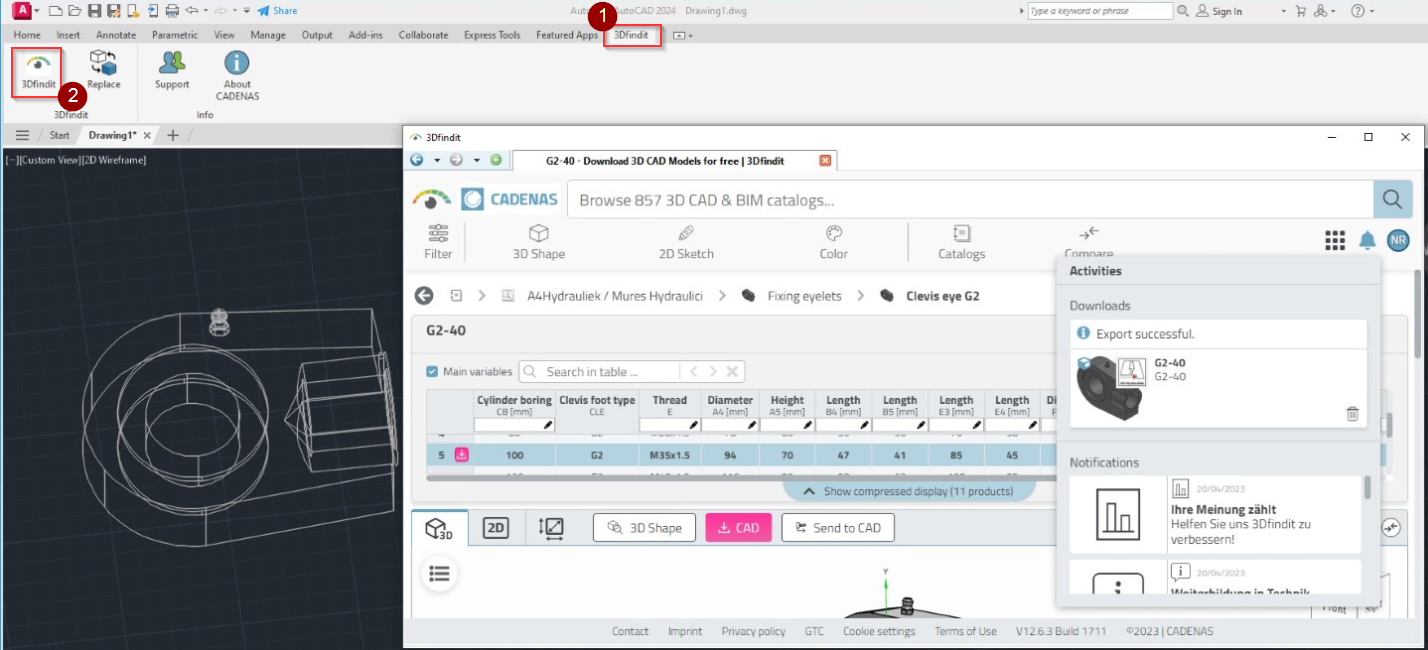Click the Send to CAD button
1428x650 pixels.
coord(838,528)
